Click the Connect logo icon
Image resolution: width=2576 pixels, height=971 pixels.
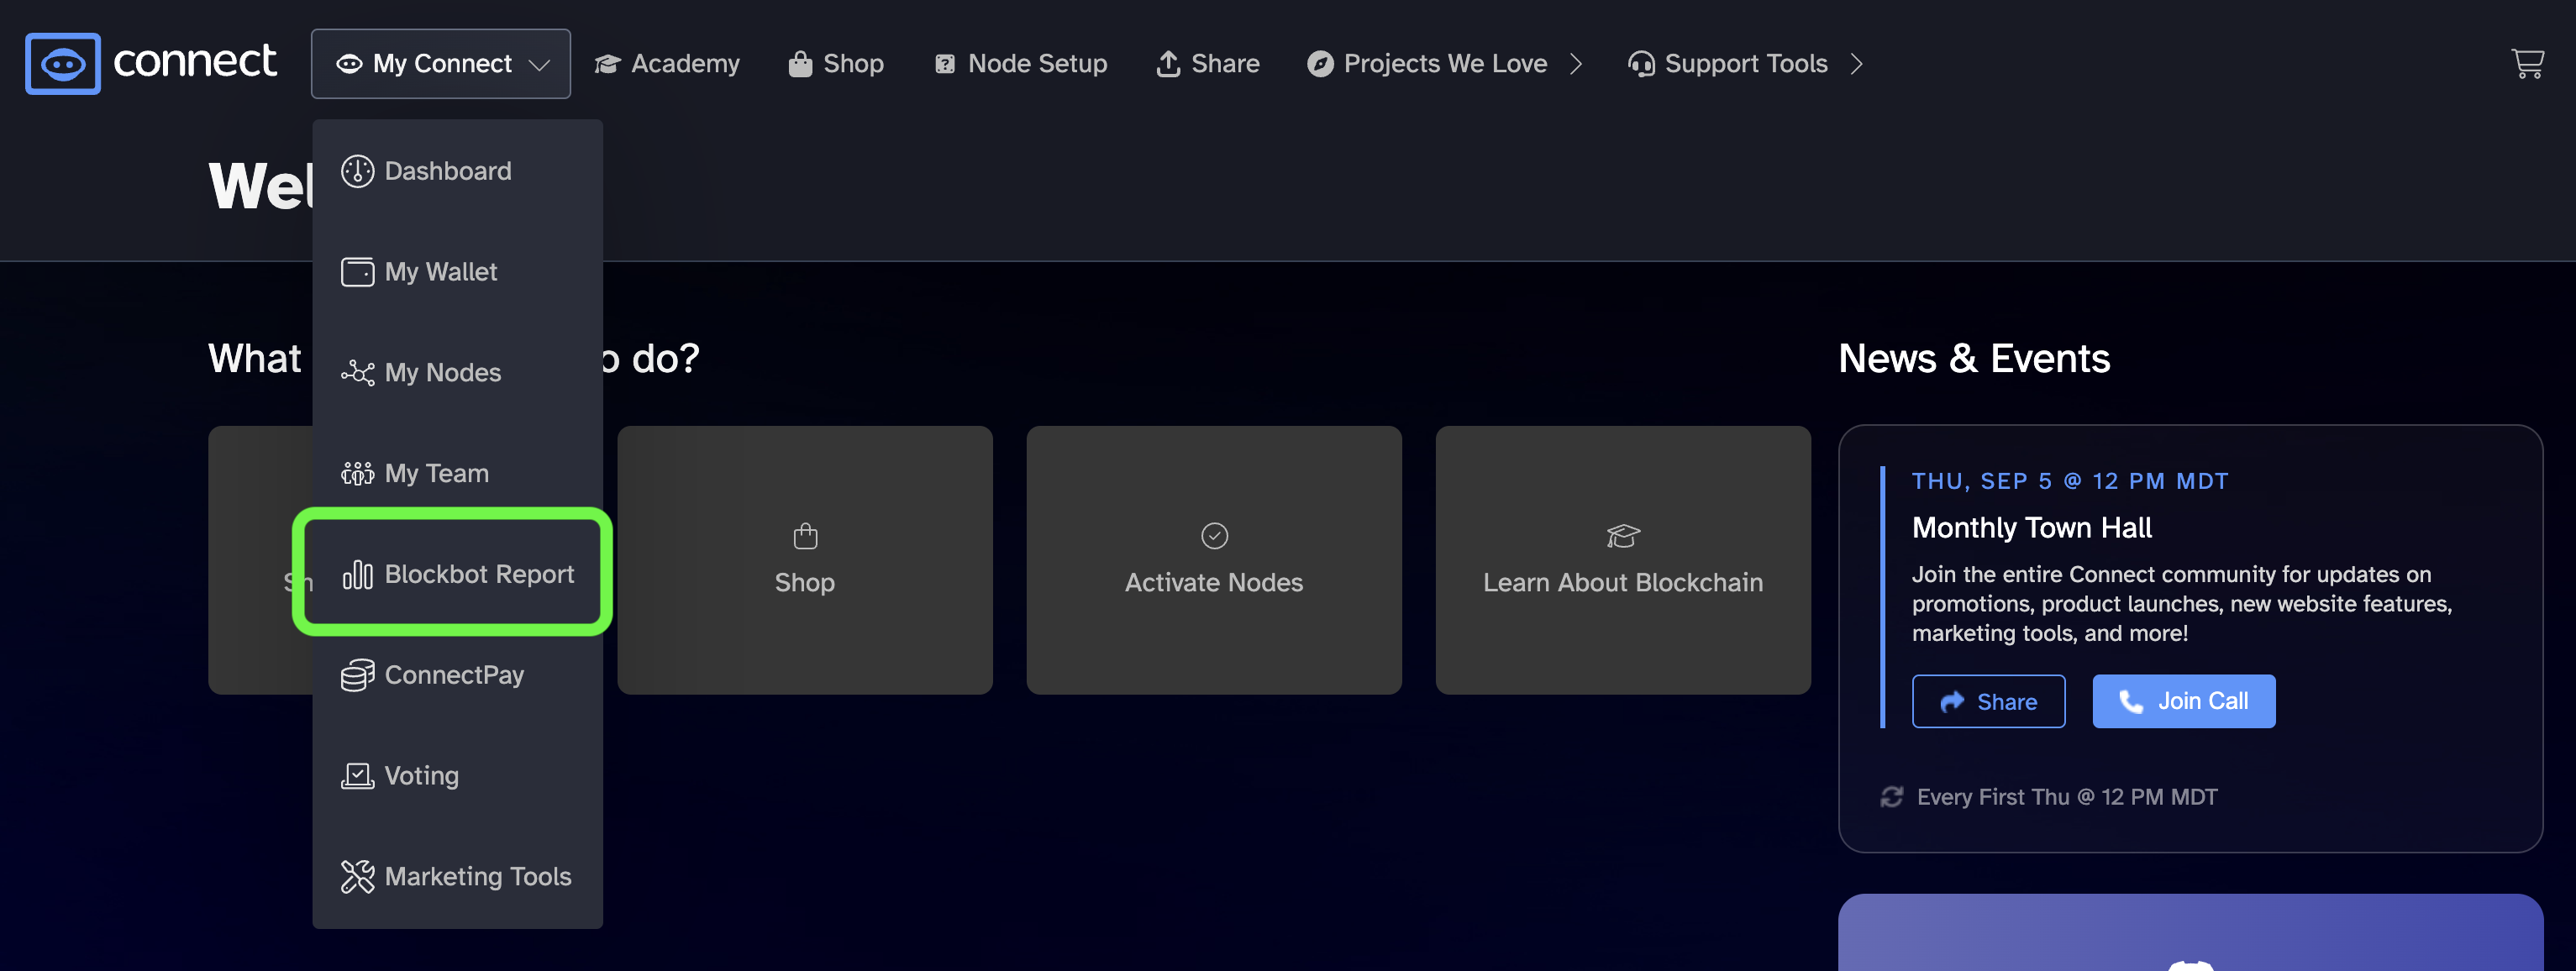[62, 63]
